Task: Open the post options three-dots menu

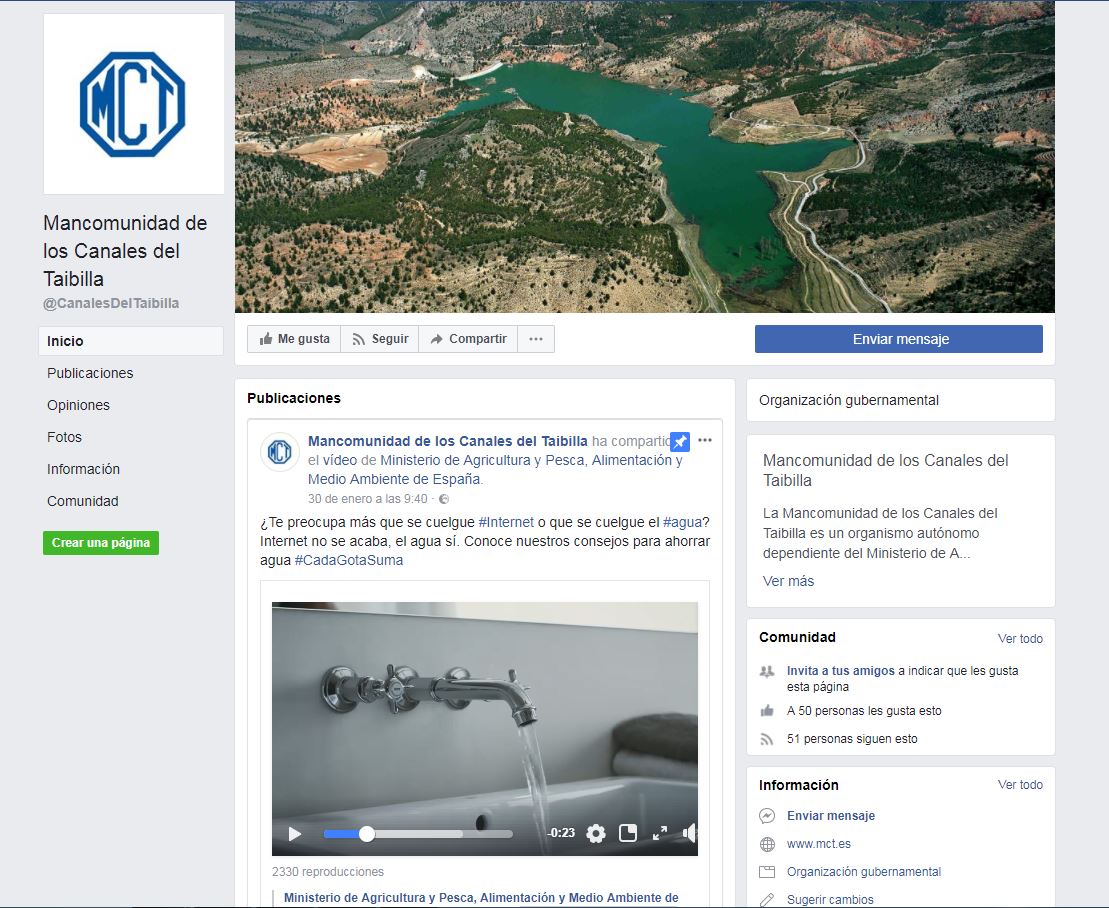Action: tap(704, 440)
